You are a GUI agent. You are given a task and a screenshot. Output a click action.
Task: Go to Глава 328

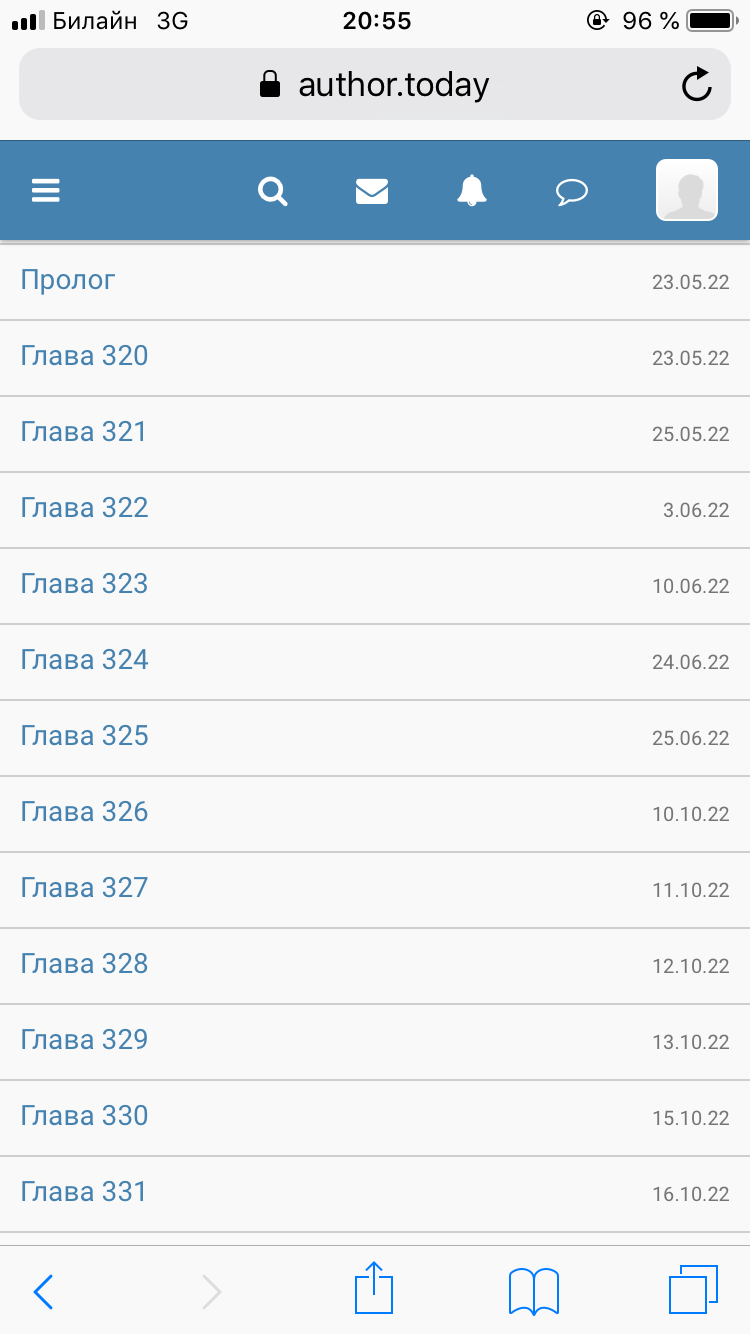(x=84, y=964)
